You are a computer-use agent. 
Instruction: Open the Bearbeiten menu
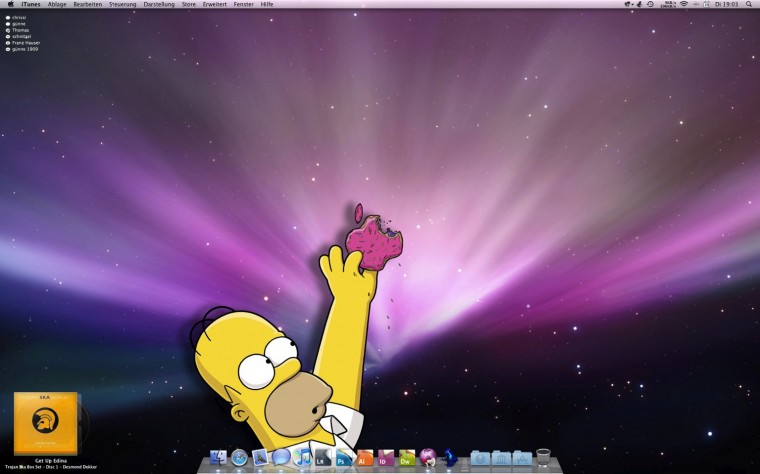point(88,4)
